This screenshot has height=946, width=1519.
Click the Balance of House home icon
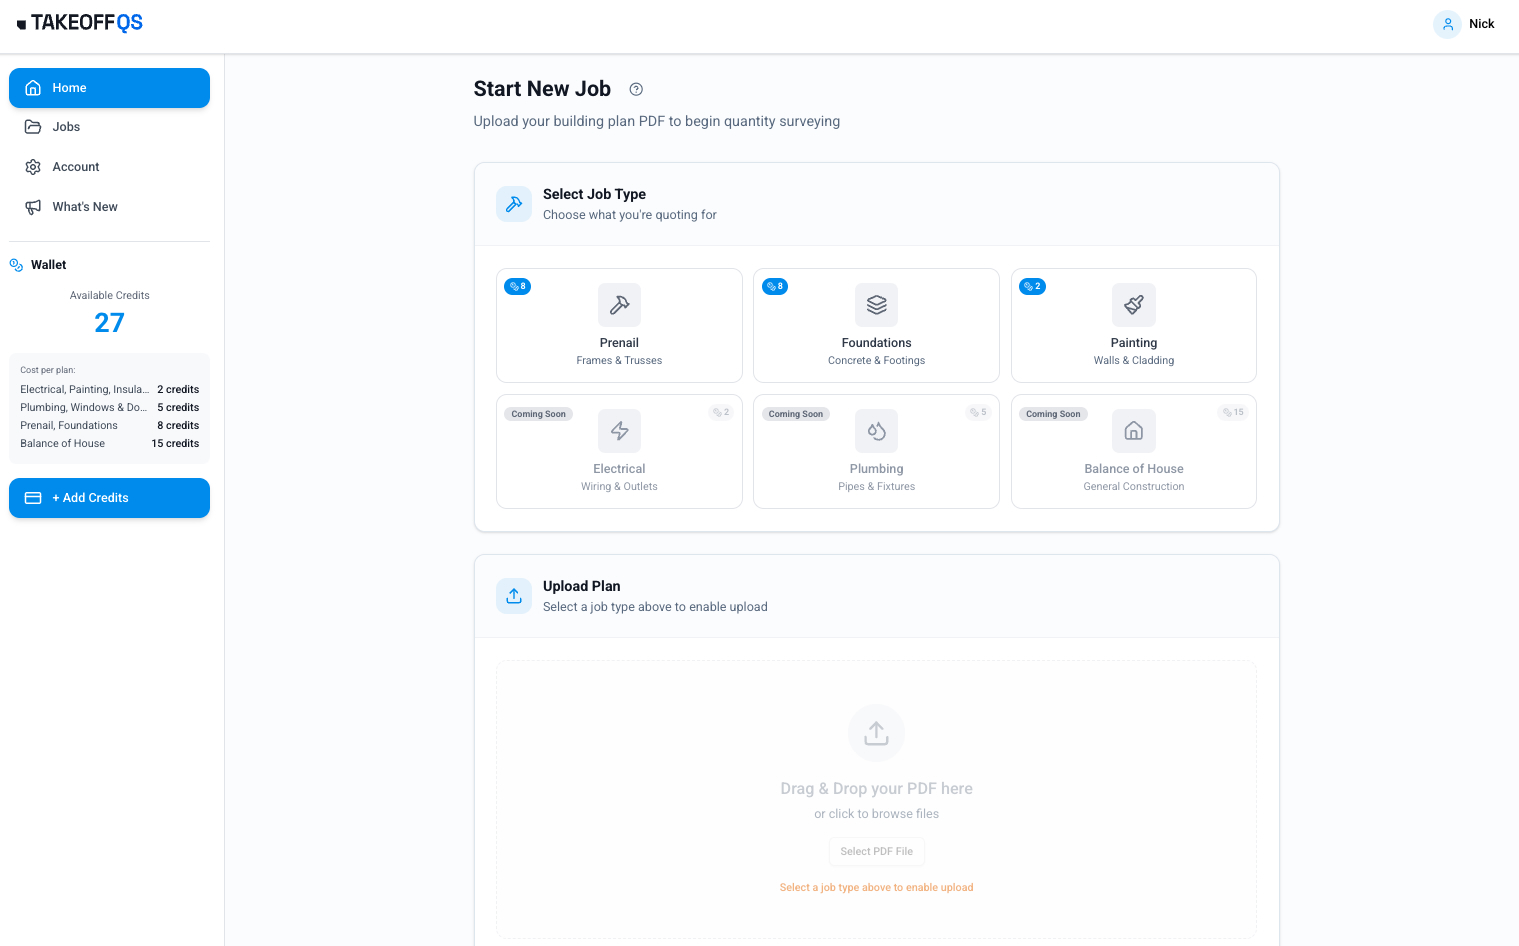pyautogui.click(x=1133, y=431)
